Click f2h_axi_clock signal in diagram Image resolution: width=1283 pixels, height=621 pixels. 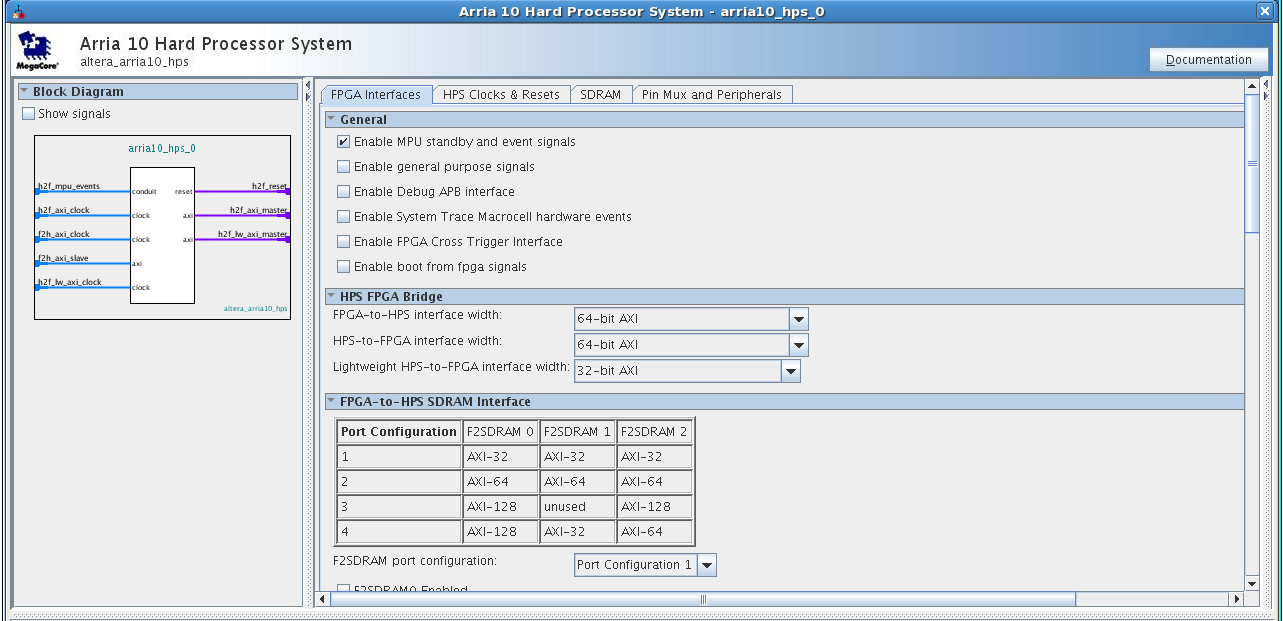(63, 234)
